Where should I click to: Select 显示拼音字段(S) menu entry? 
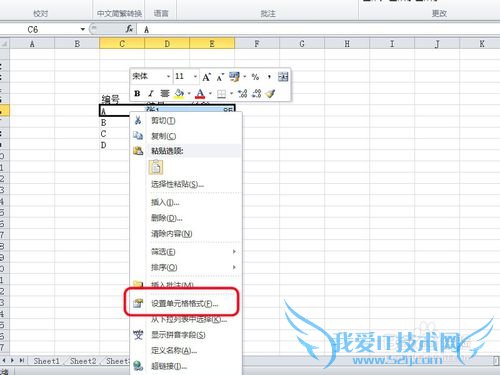(x=186, y=335)
